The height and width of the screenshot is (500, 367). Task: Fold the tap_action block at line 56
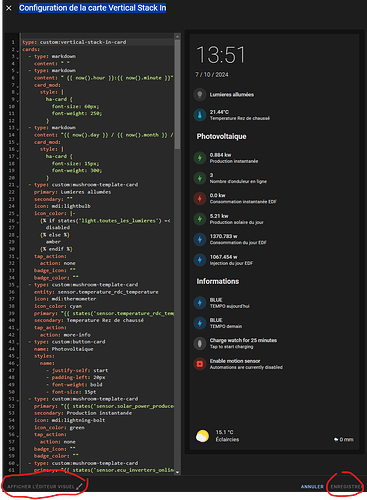coord(17,435)
